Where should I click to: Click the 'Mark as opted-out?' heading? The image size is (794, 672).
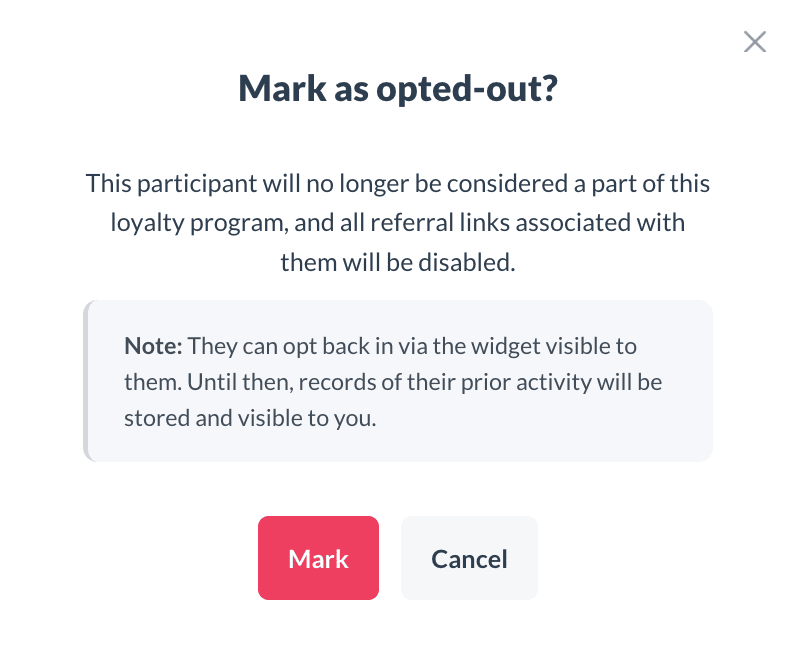(x=397, y=89)
